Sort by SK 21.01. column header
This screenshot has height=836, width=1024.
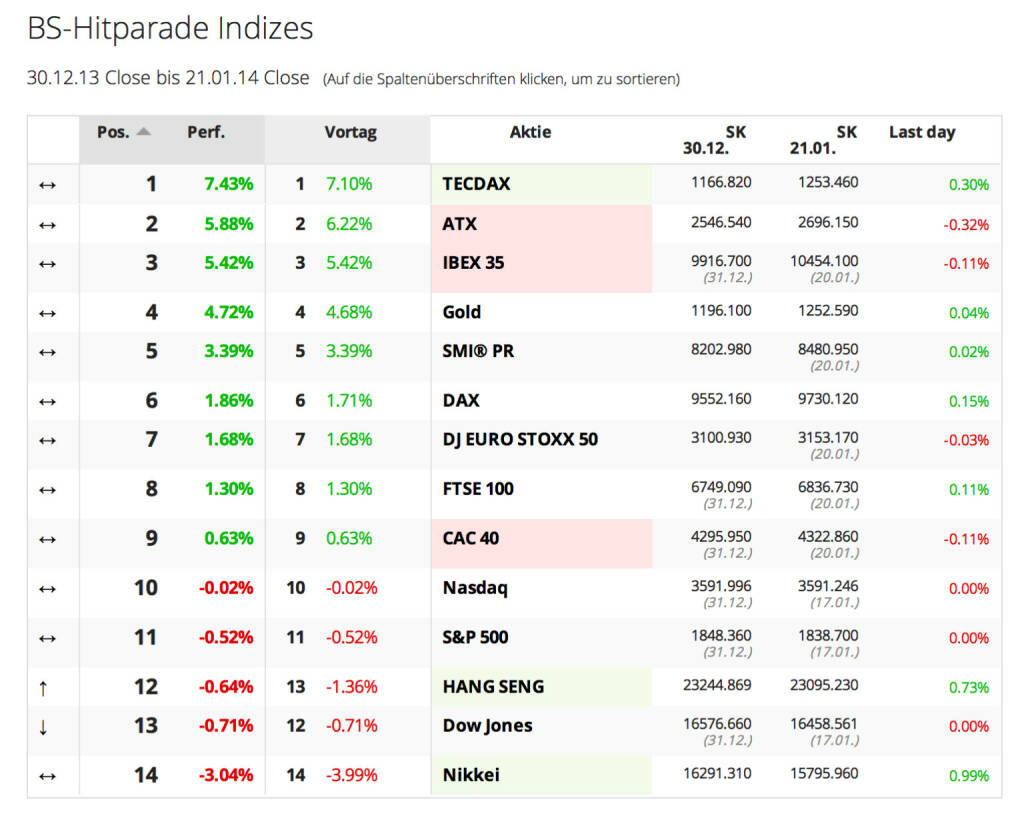click(x=824, y=140)
